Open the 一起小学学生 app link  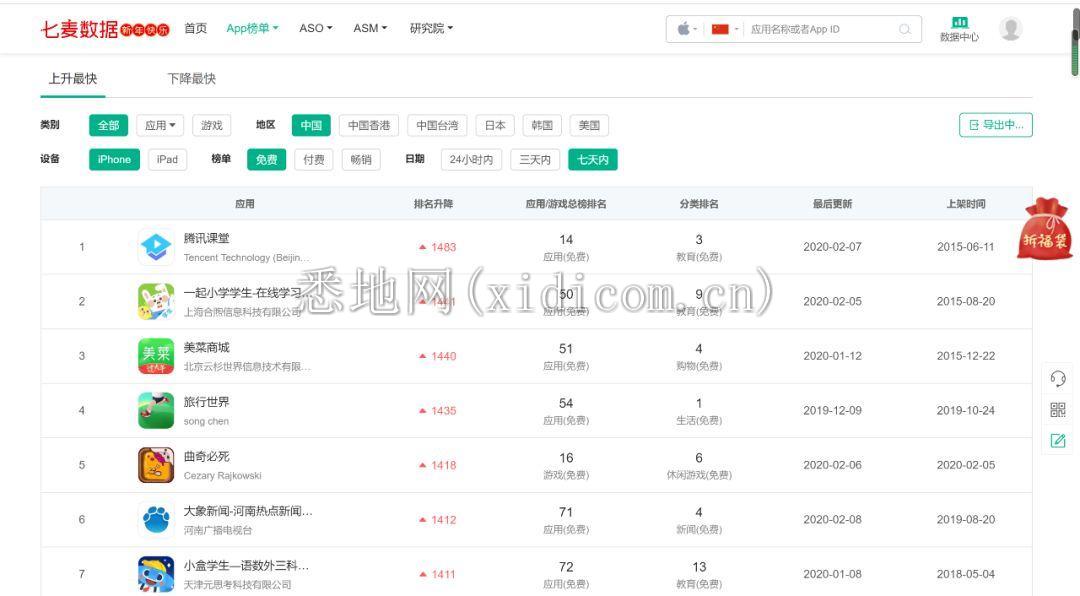point(247,293)
